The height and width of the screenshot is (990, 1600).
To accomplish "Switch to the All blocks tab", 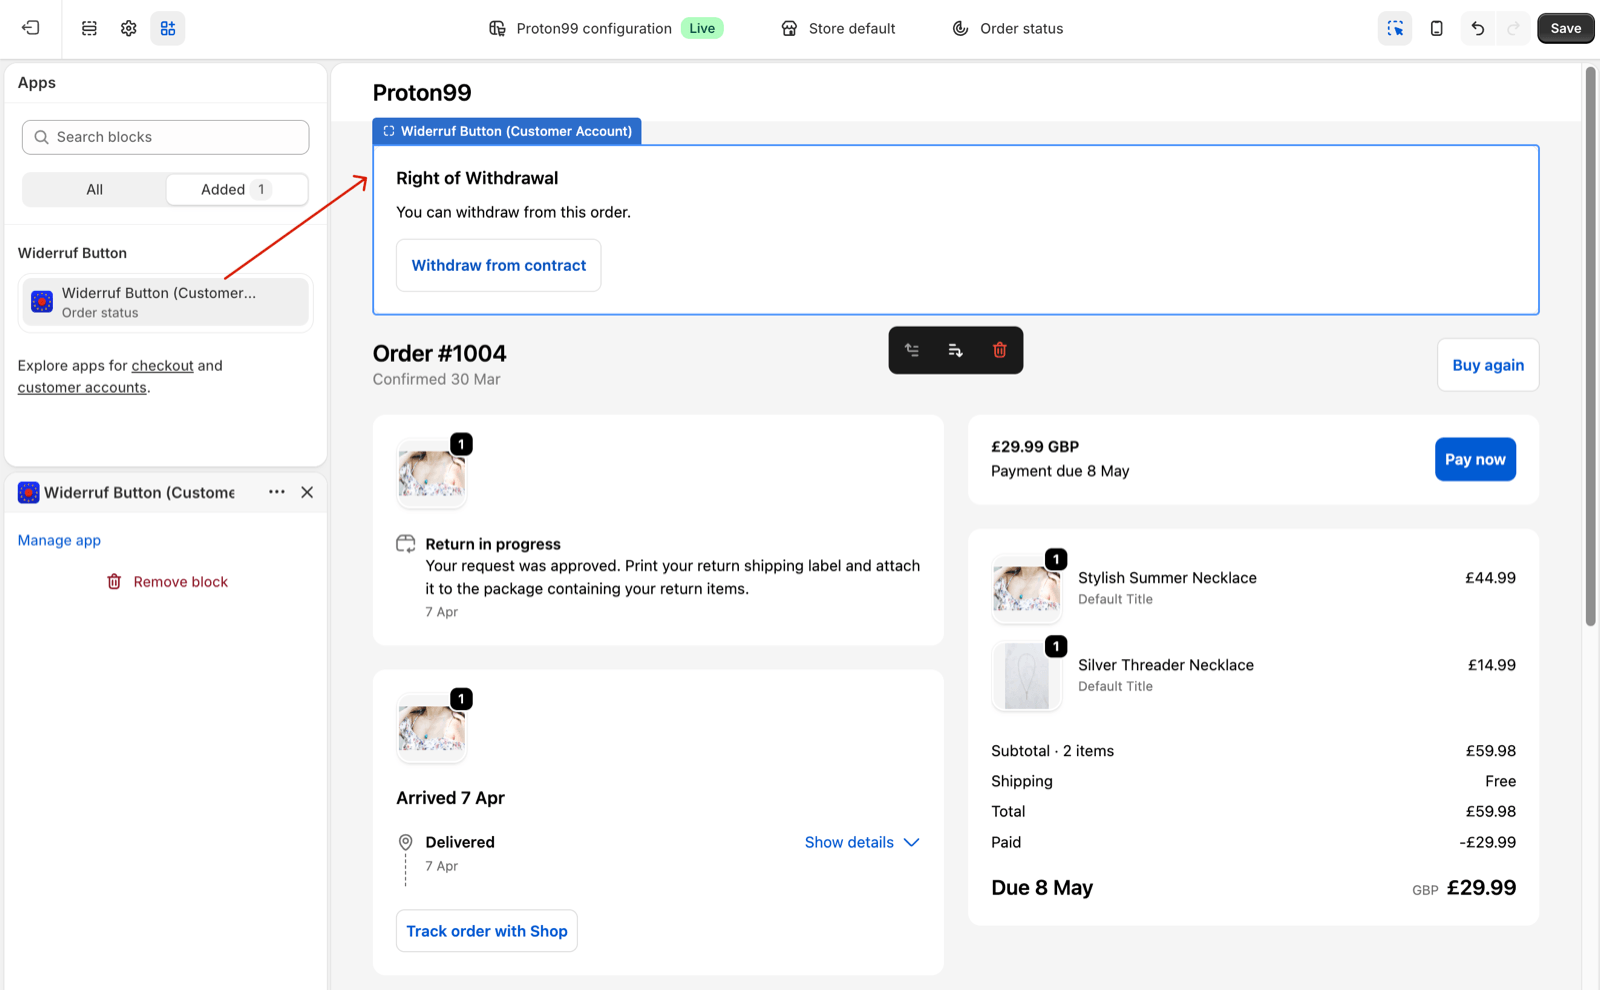I will (x=94, y=189).
